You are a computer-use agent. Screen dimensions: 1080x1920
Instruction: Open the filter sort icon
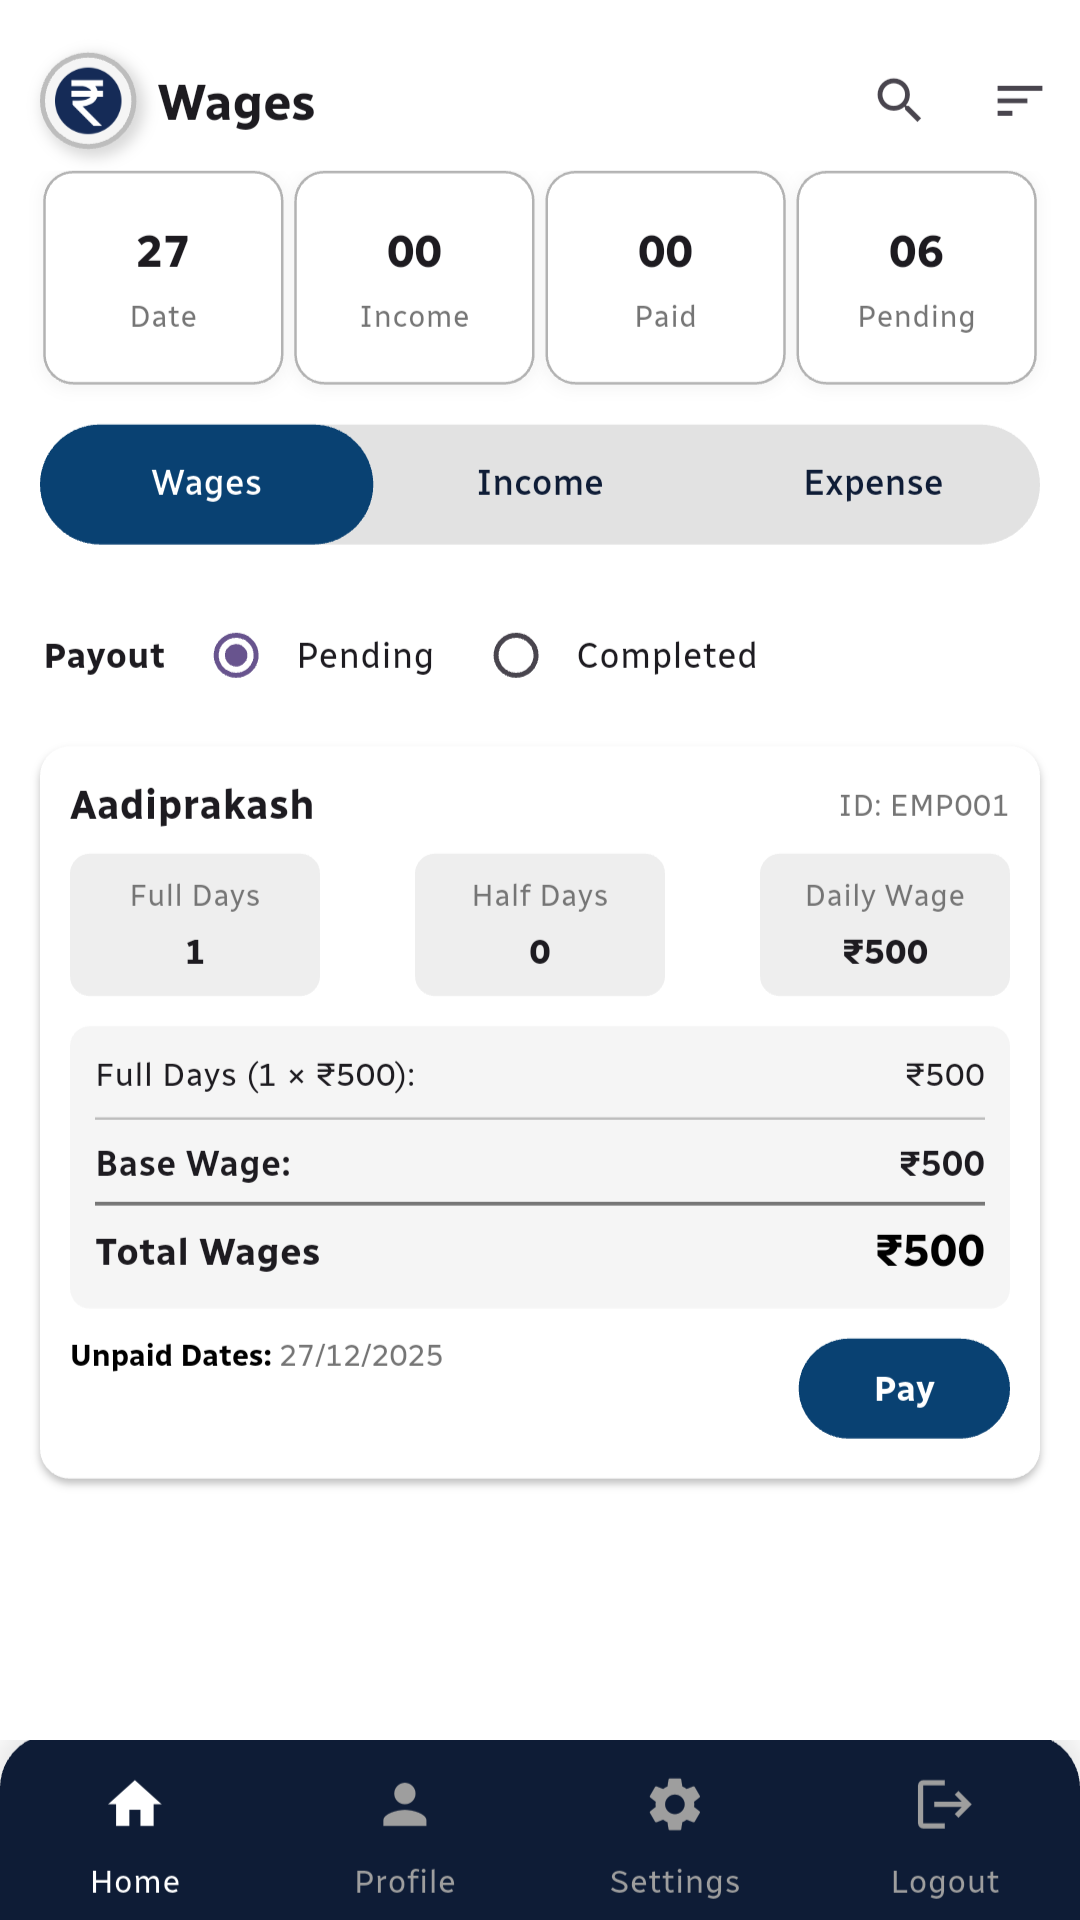[x=1019, y=101]
